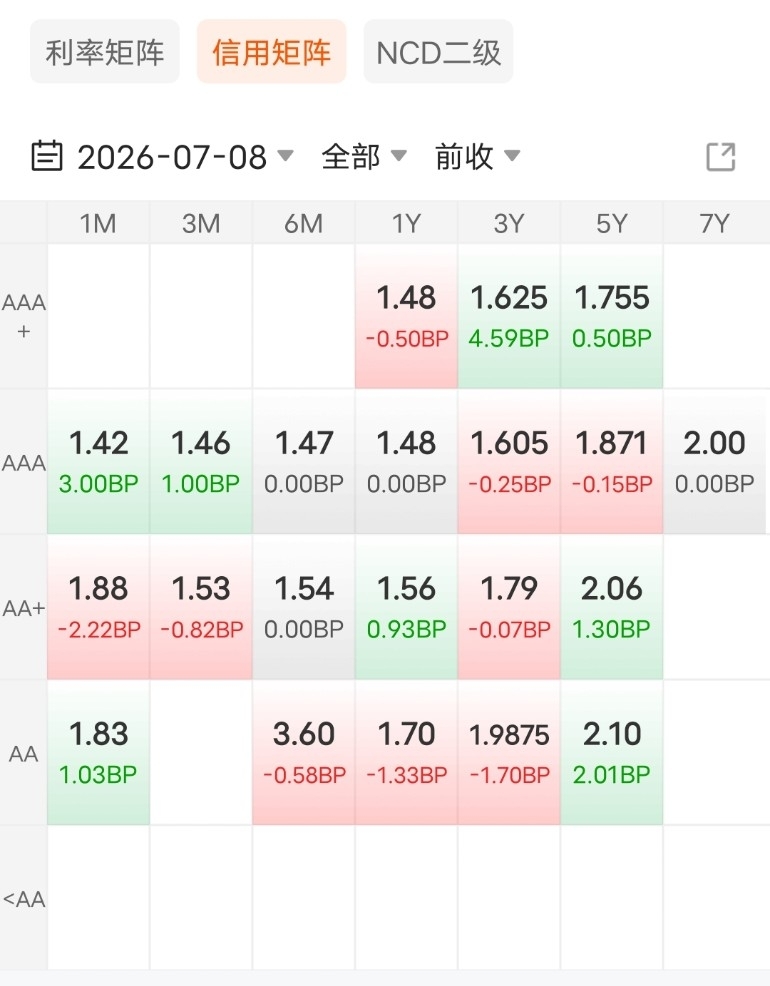Image resolution: width=770 pixels, height=986 pixels.
Task: Open AAA 1M cell showing 1.42
Action: pos(98,462)
